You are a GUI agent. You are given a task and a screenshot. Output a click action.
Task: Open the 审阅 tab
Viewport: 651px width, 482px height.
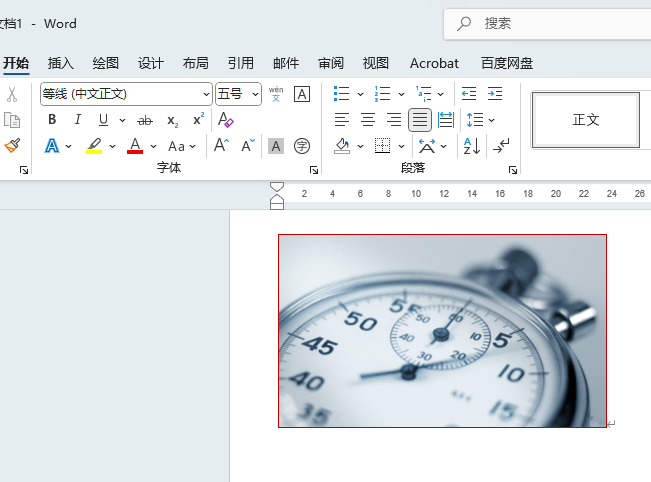coord(331,64)
